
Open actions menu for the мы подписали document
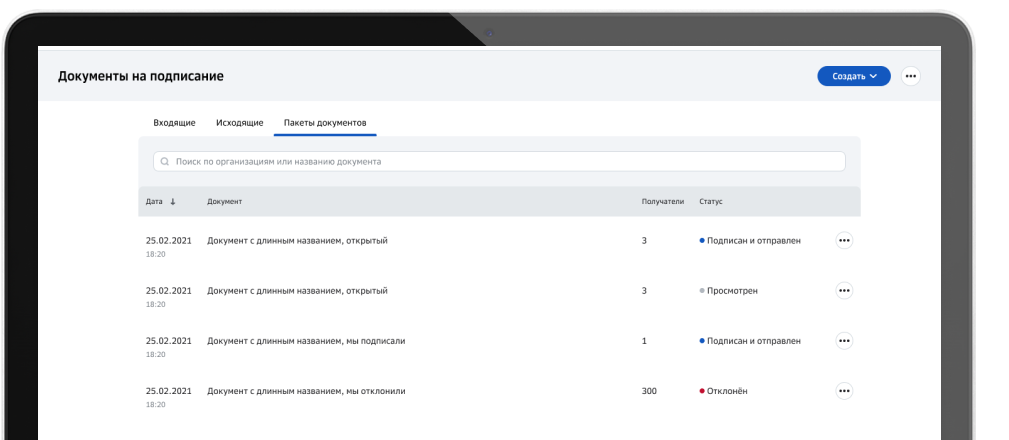click(x=844, y=340)
